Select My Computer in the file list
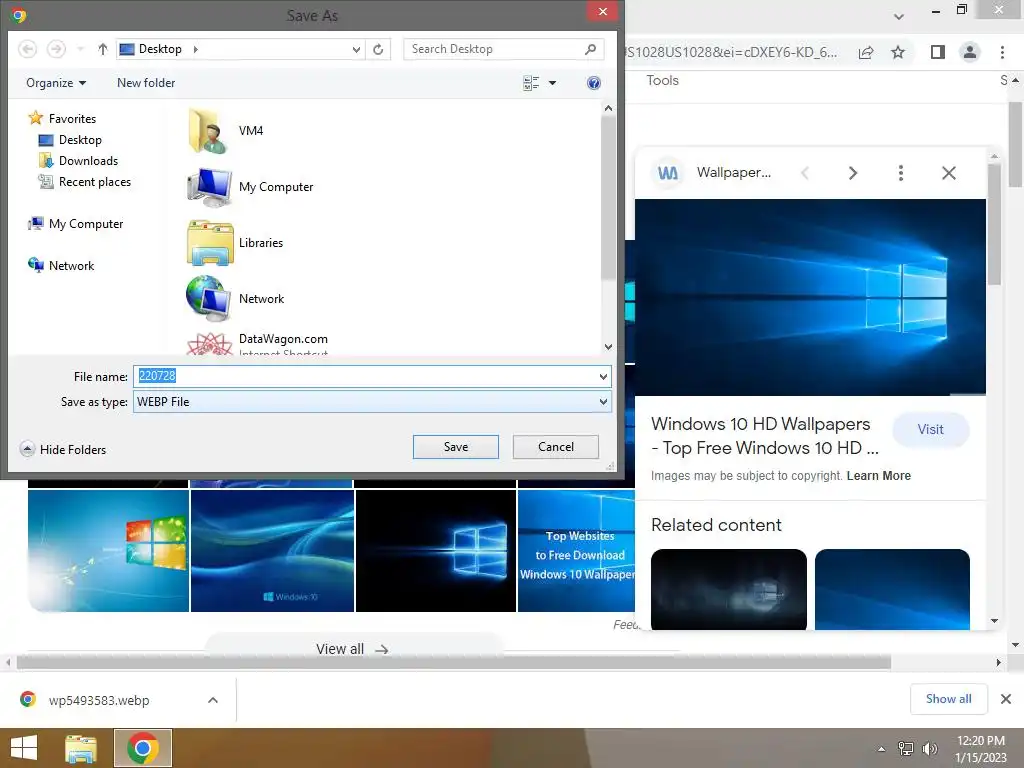Image resolution: width=1024 pixels, height=768 pixels. [250, 187]
